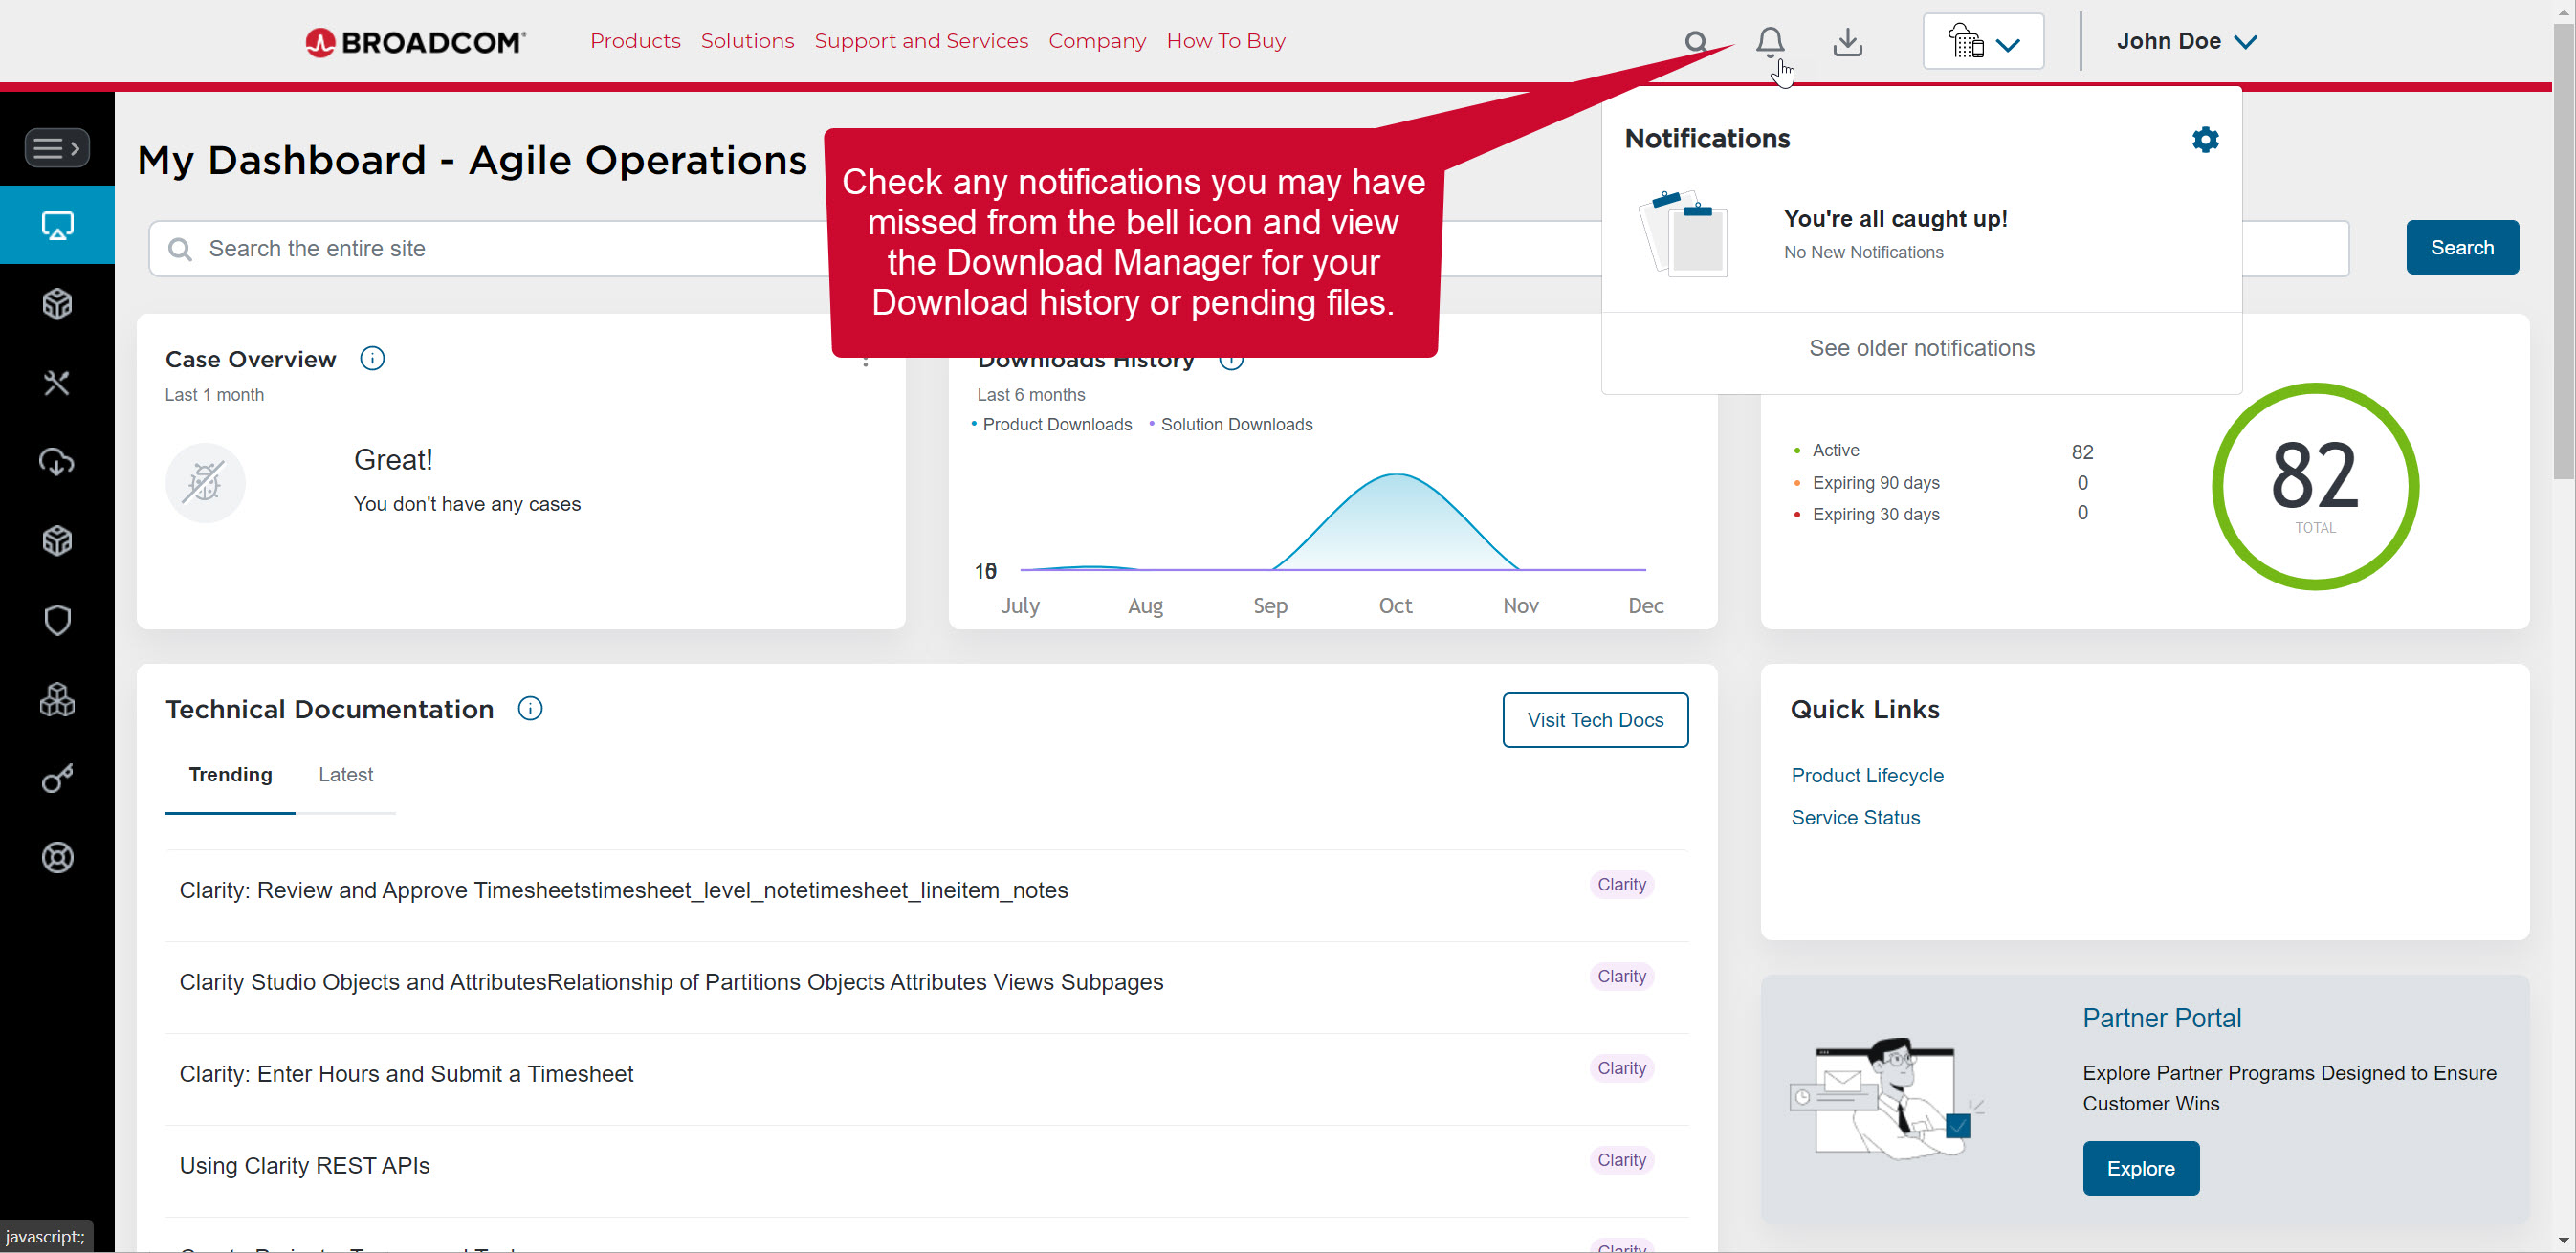Viewport: 2576px width, 1253px height.
Task: Expand the left sidebar menu toggle
Action: coord(57,148)
